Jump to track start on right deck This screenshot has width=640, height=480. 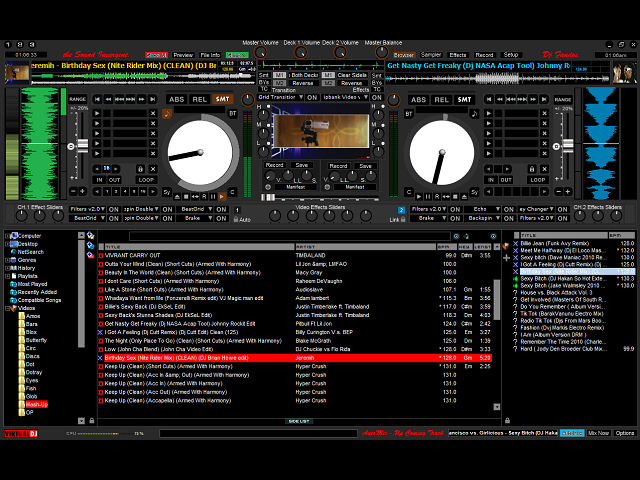489,99
